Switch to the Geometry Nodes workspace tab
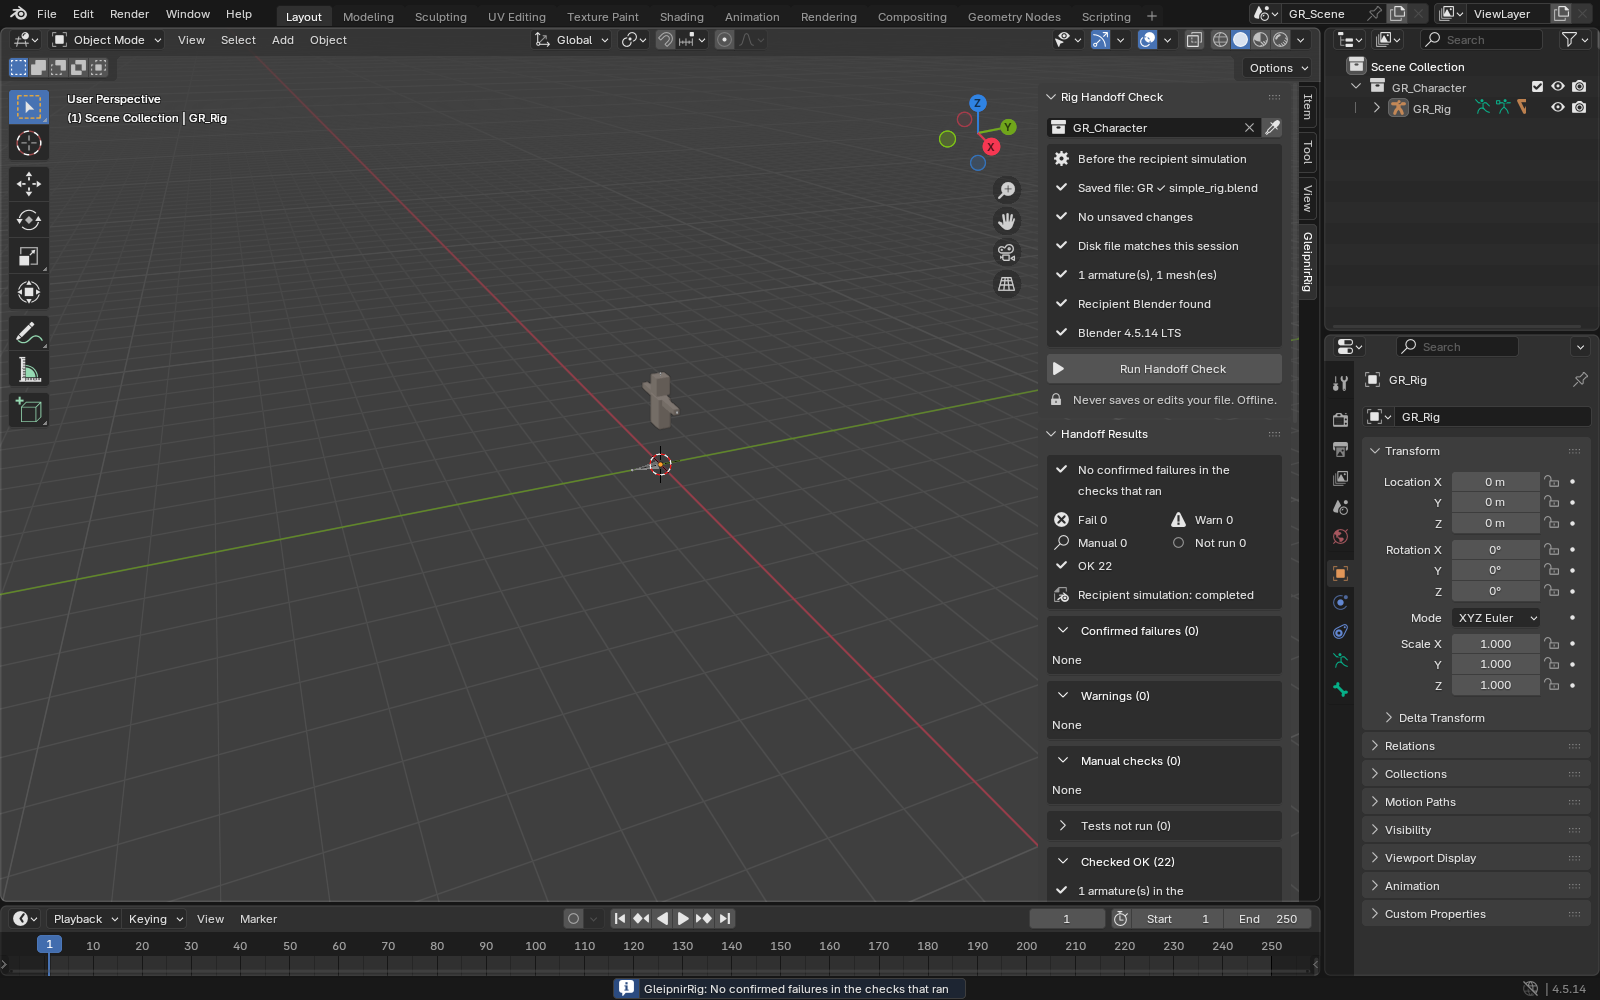 (x=1014, y=17)
